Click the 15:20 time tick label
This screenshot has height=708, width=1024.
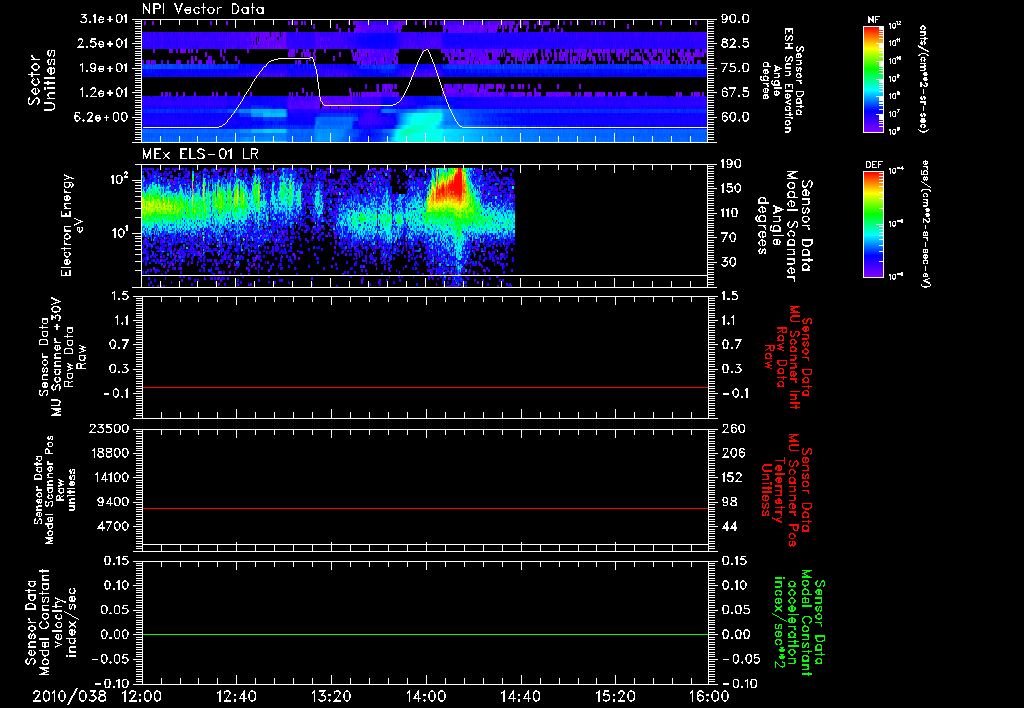tap(615, 696)
